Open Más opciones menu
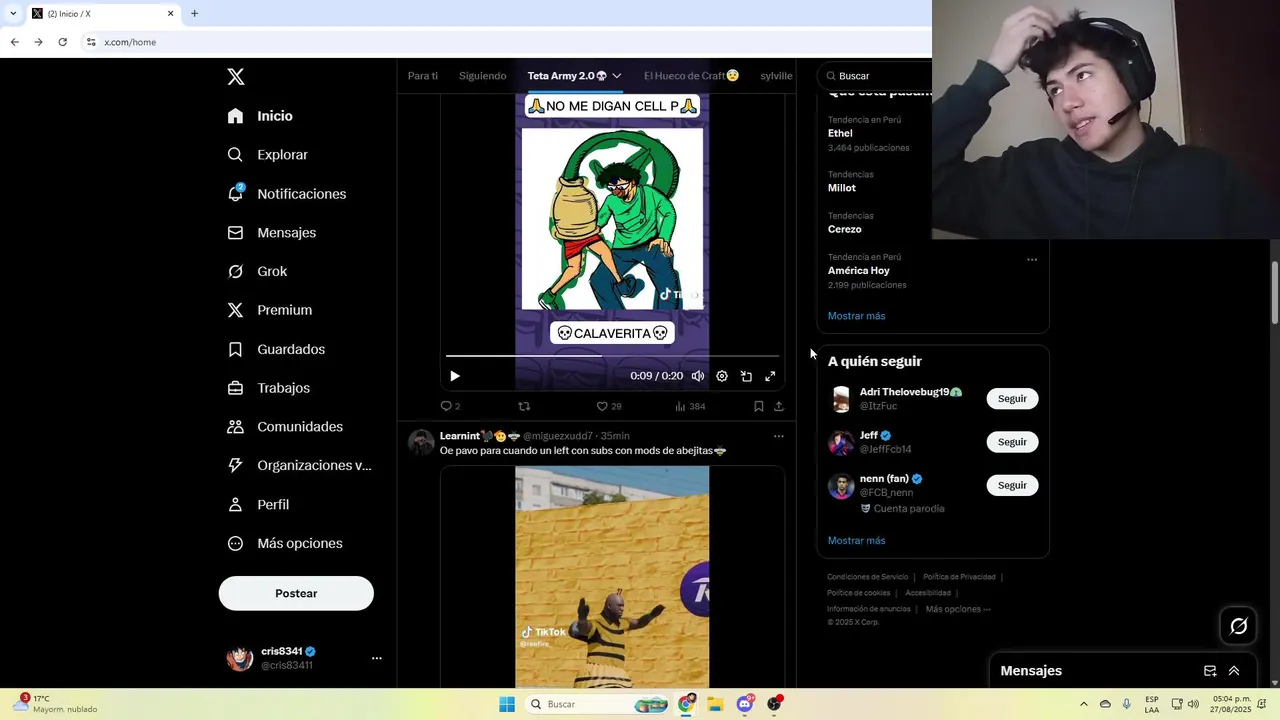The image size is (1280, 720). 285,543
